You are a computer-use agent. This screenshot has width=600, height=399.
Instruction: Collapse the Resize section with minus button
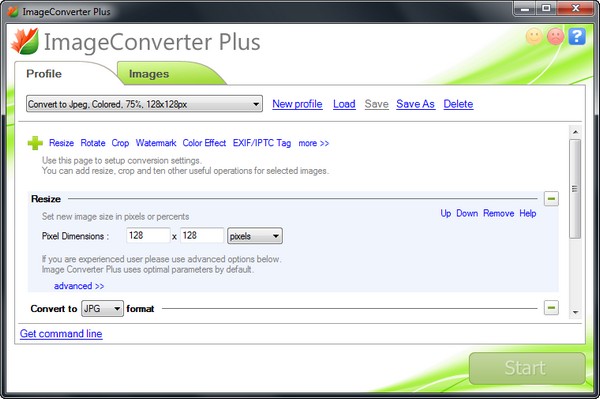[x=551, y=199]
